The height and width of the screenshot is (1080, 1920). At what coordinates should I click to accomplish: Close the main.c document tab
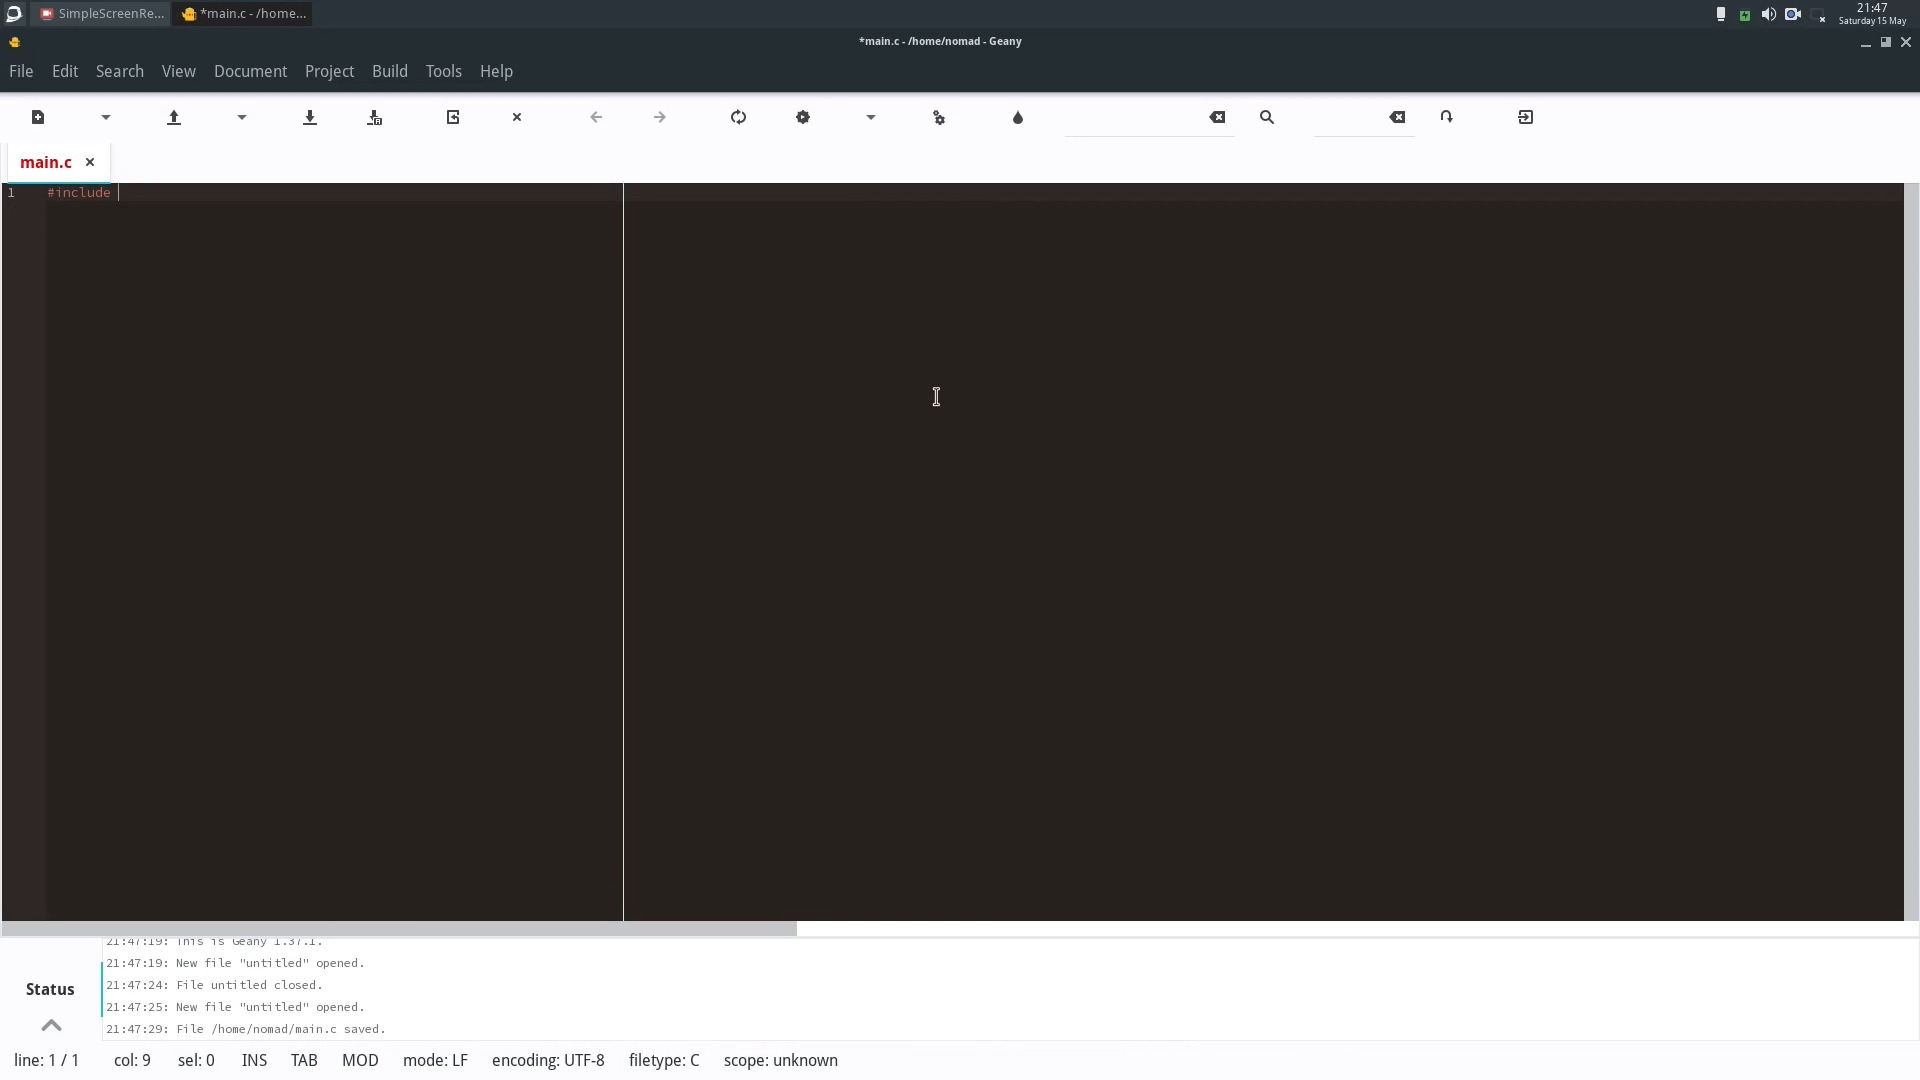point(89,162)
